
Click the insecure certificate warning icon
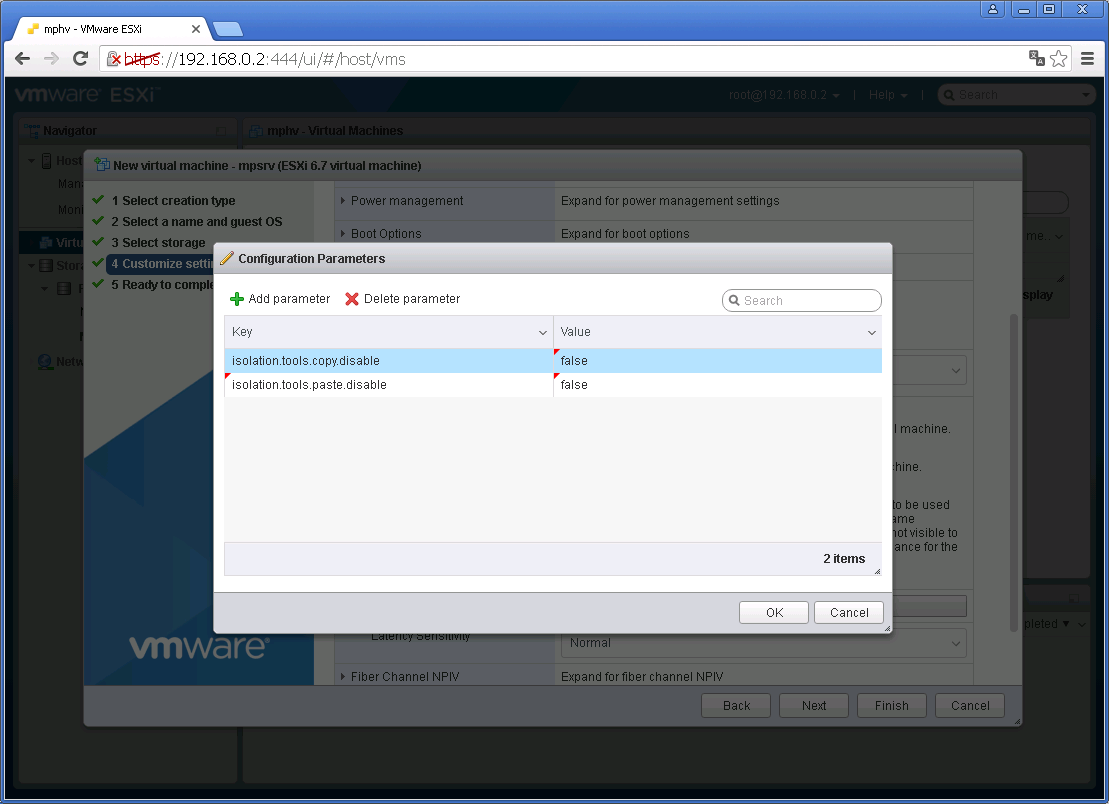(114, 59)
